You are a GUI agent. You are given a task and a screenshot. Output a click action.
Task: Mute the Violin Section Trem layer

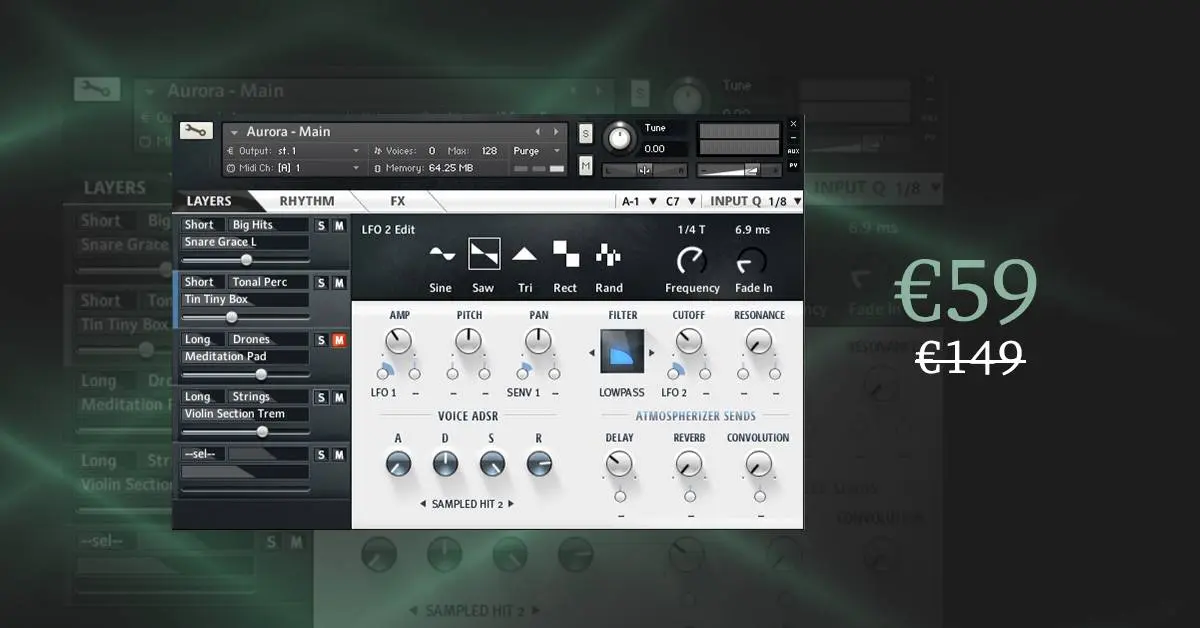click(x=339, y=397)
